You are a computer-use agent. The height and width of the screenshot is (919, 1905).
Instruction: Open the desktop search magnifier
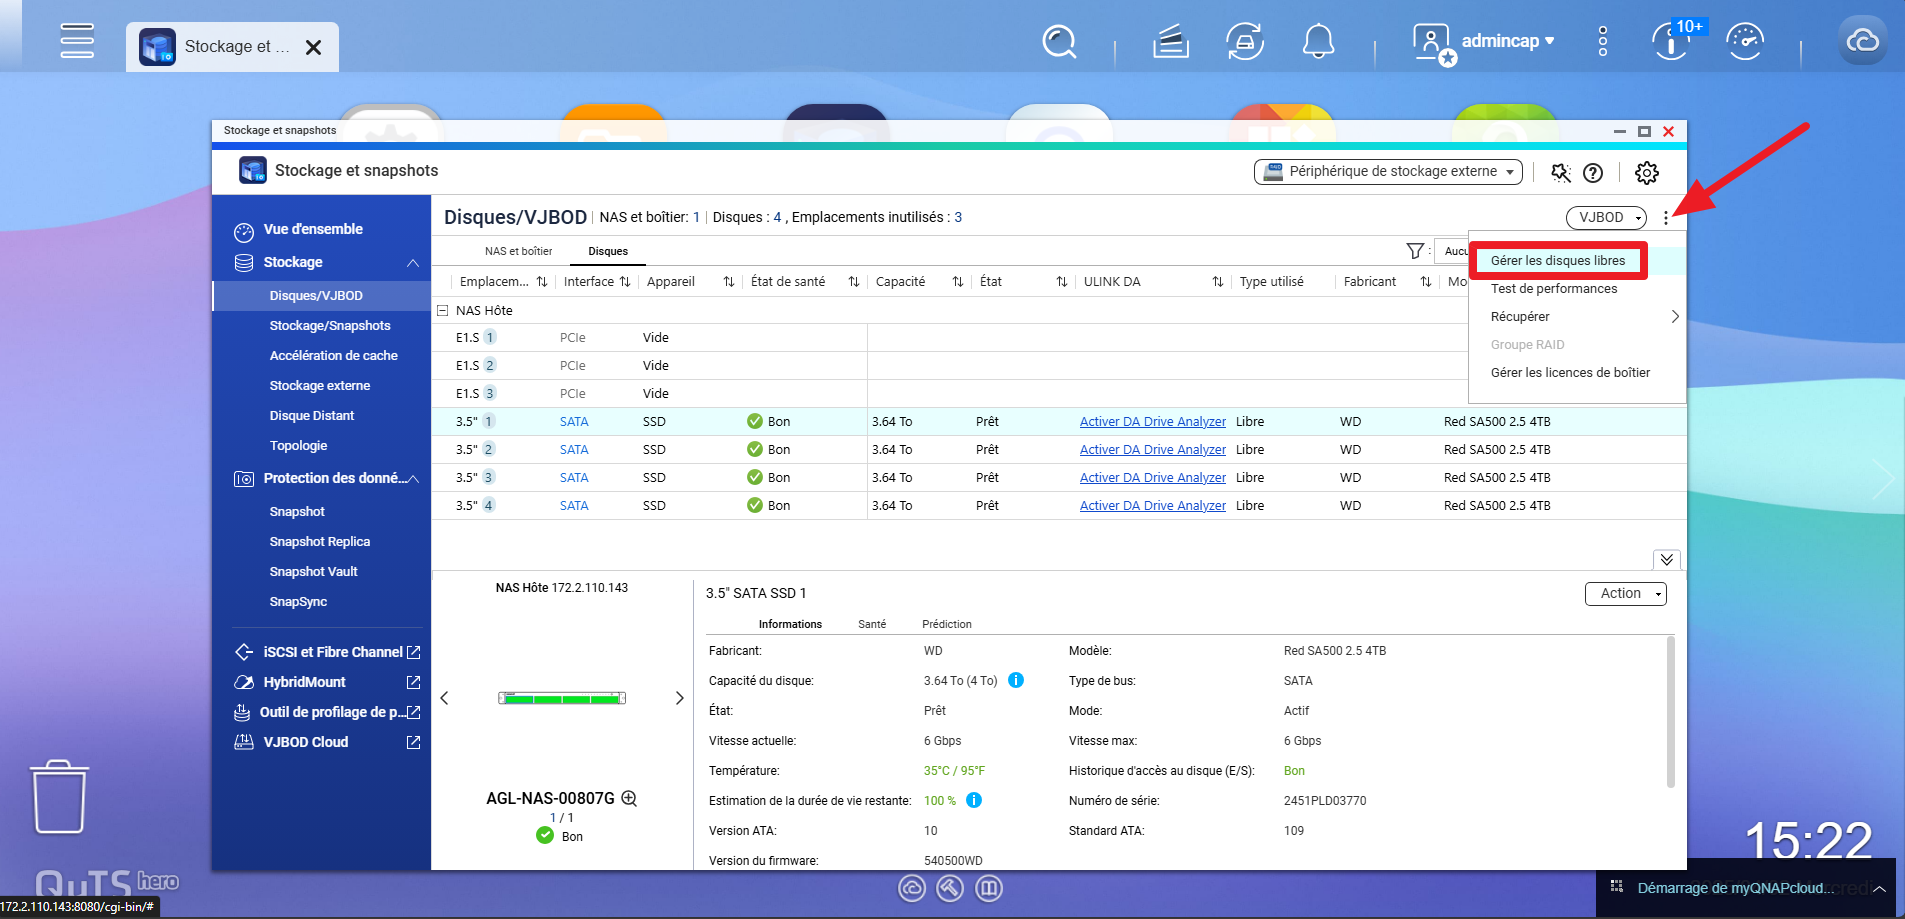(1059, 42)
